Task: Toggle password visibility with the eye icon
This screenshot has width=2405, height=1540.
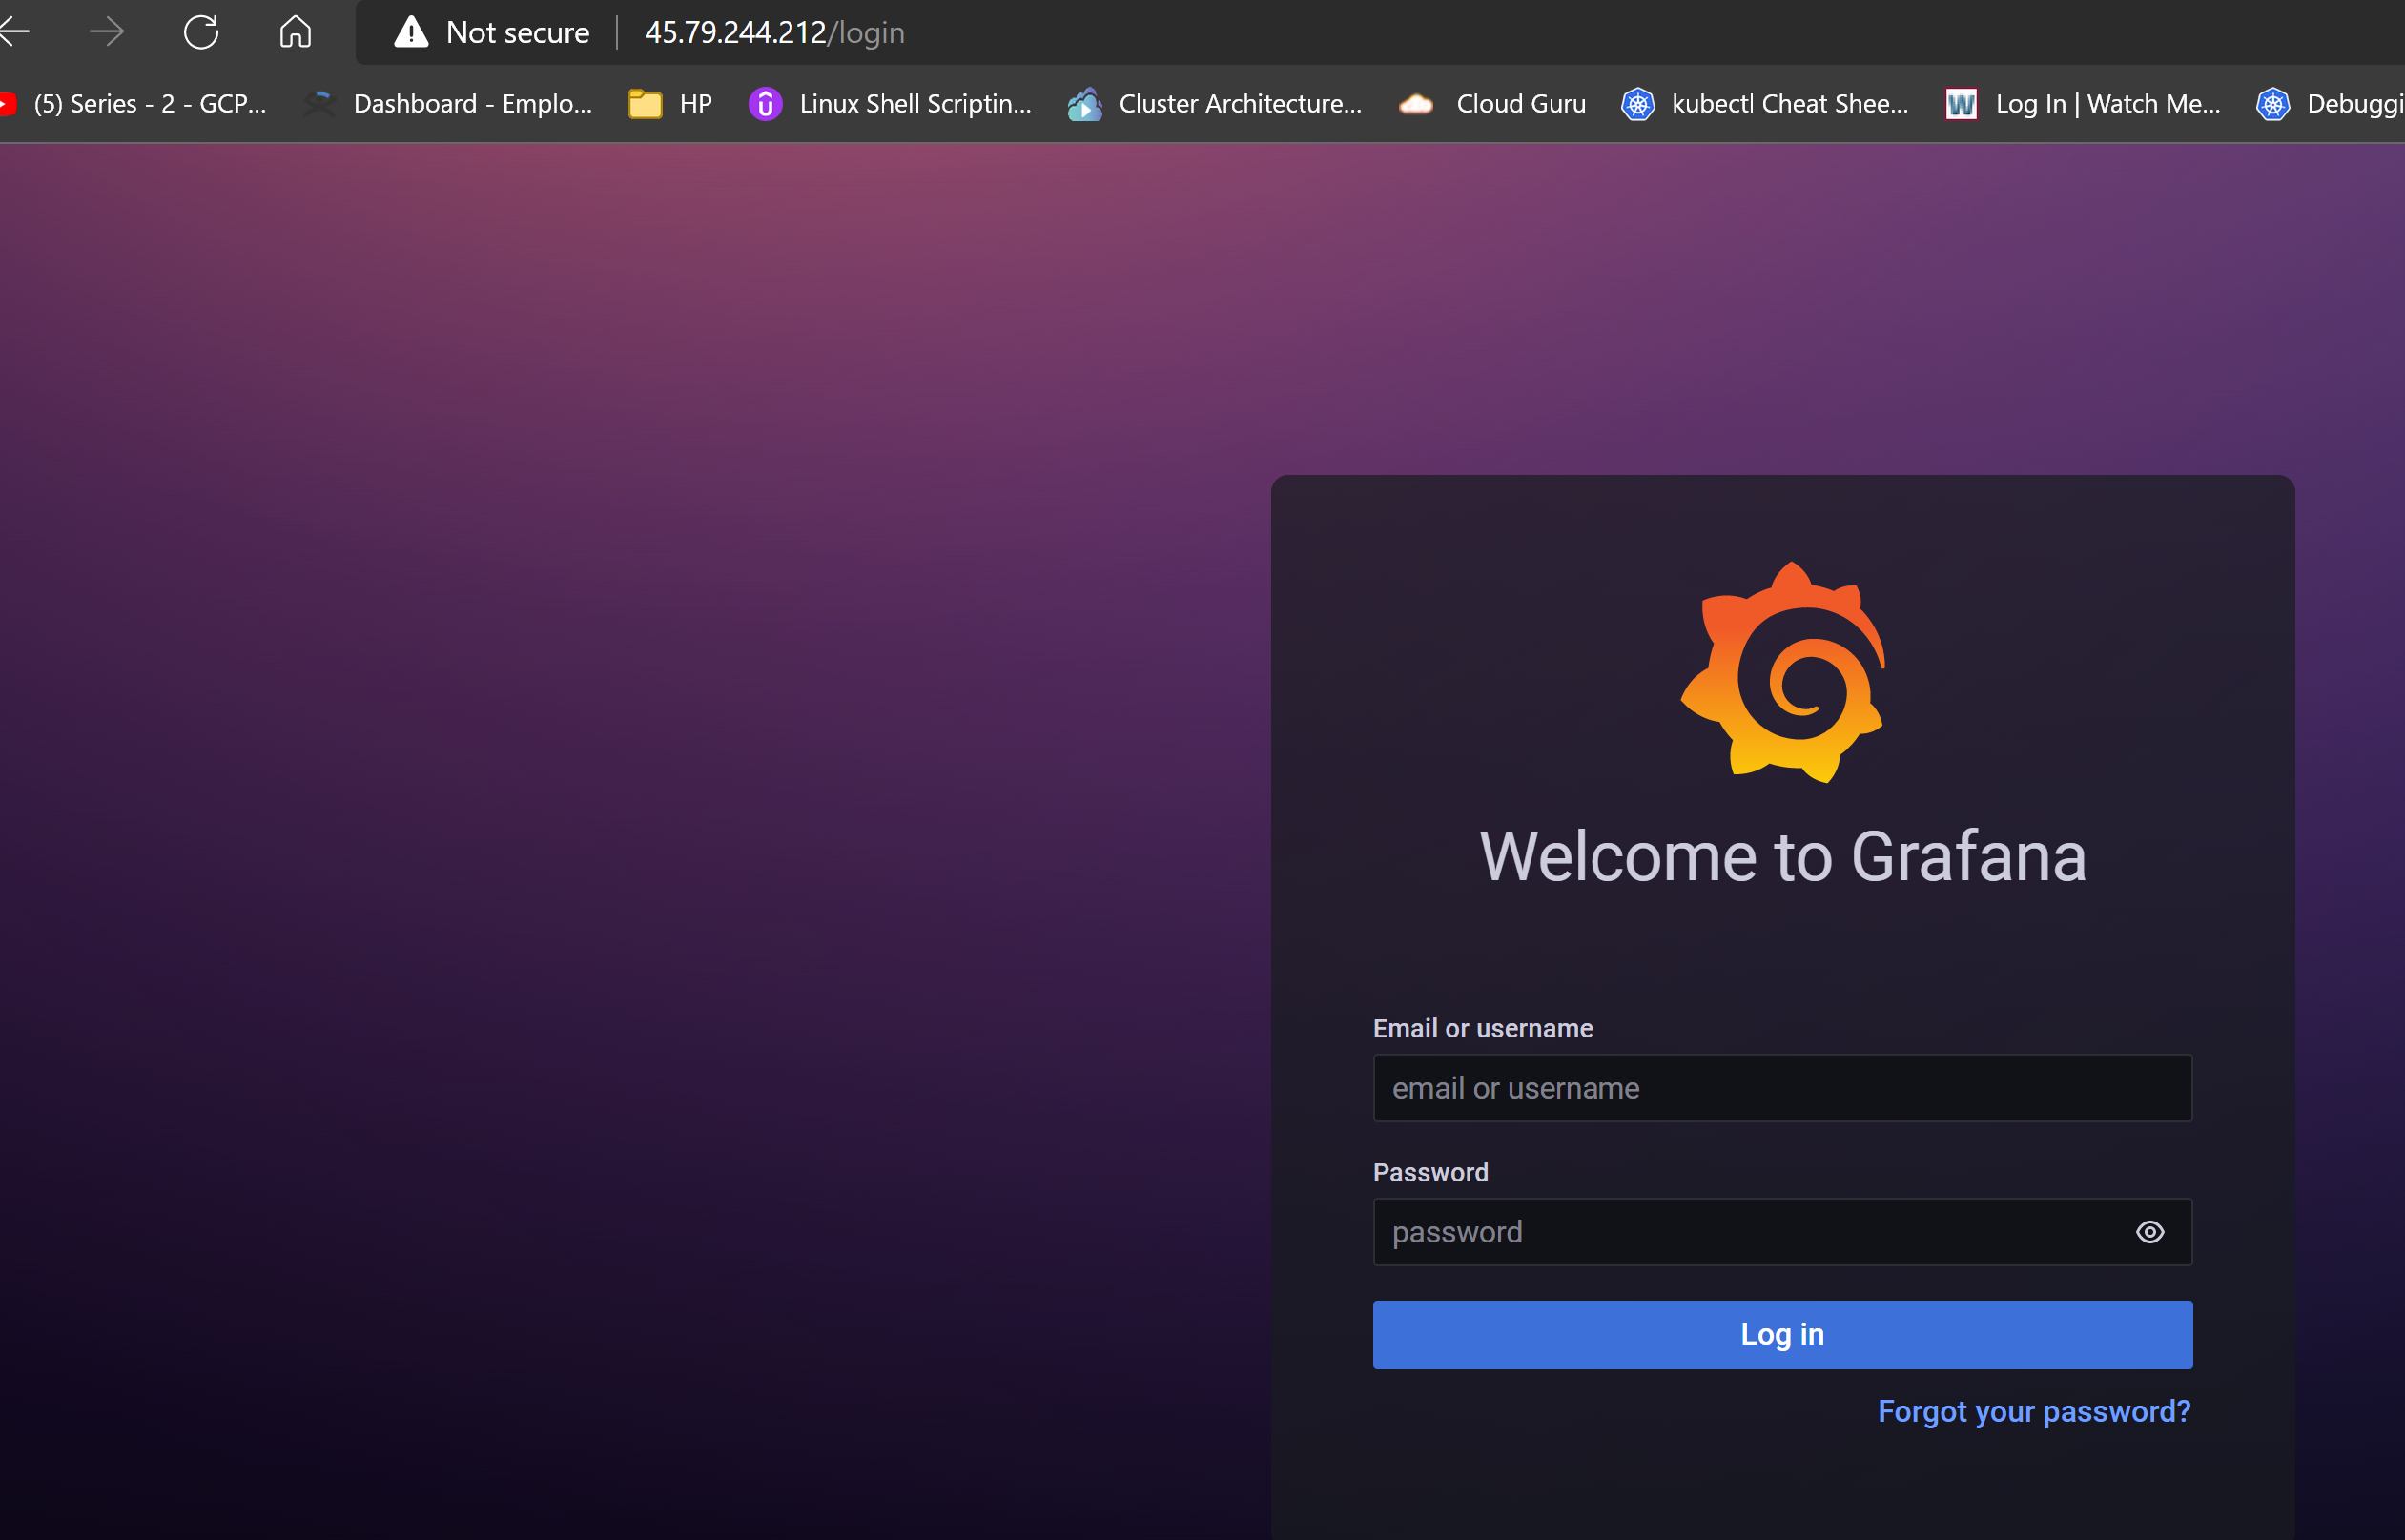Action: coord(2150,1232)
